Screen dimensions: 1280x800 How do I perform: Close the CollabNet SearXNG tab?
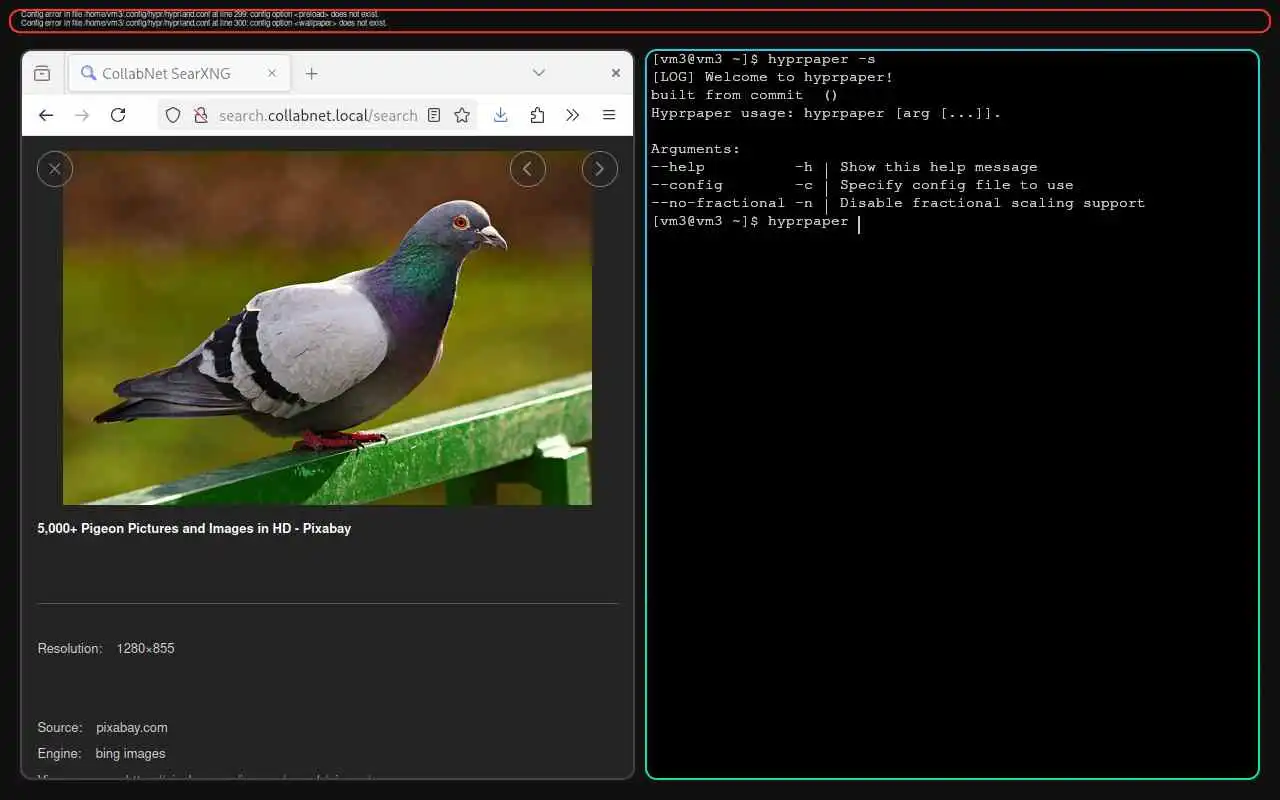coord(272,73)
